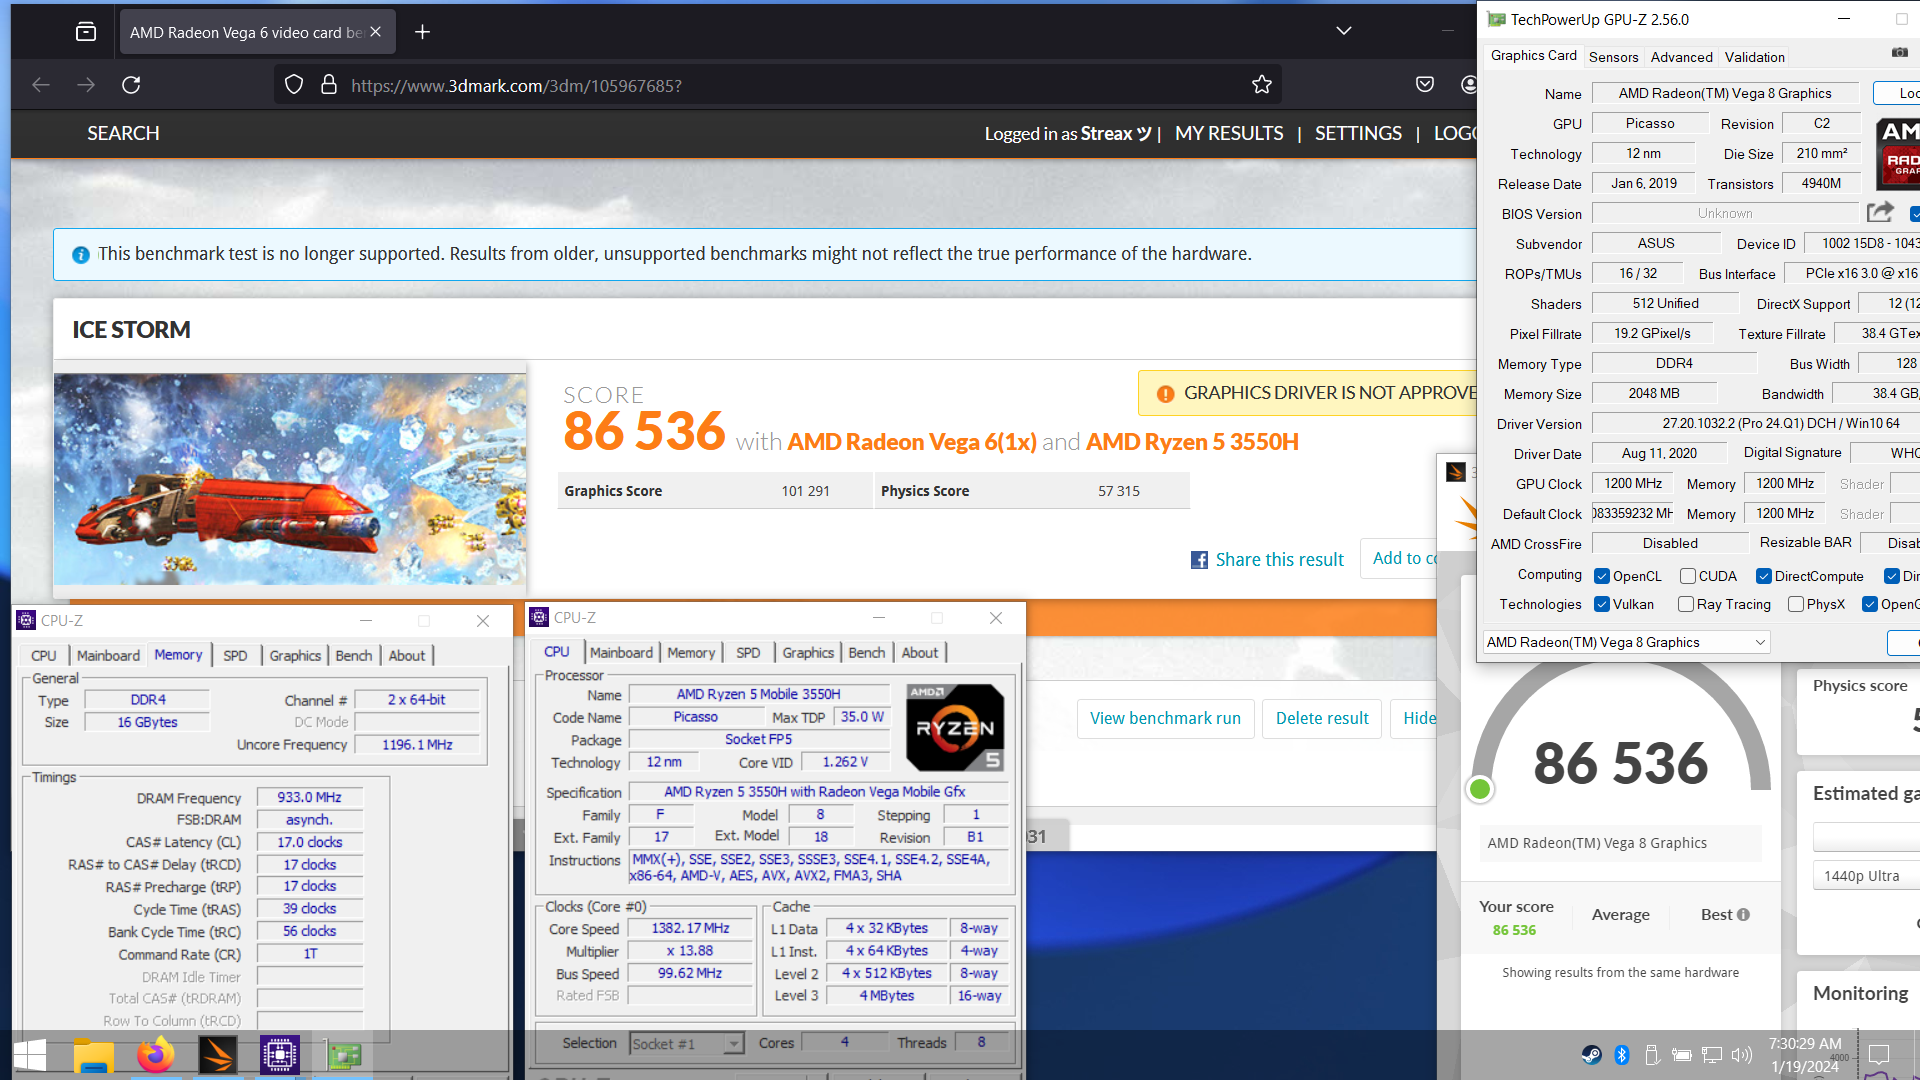Reload the 3DMark page in Firefox

point(131,85)
